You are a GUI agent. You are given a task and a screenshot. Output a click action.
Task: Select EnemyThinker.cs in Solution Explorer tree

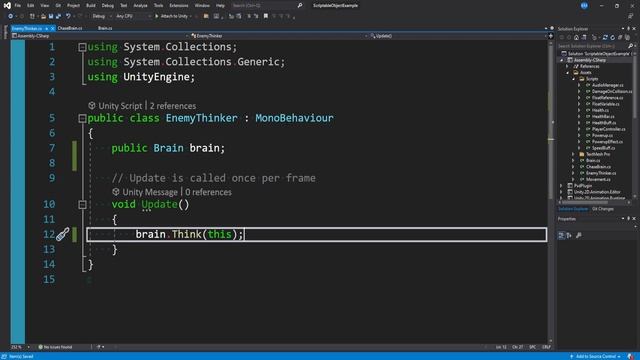[601, 173]
